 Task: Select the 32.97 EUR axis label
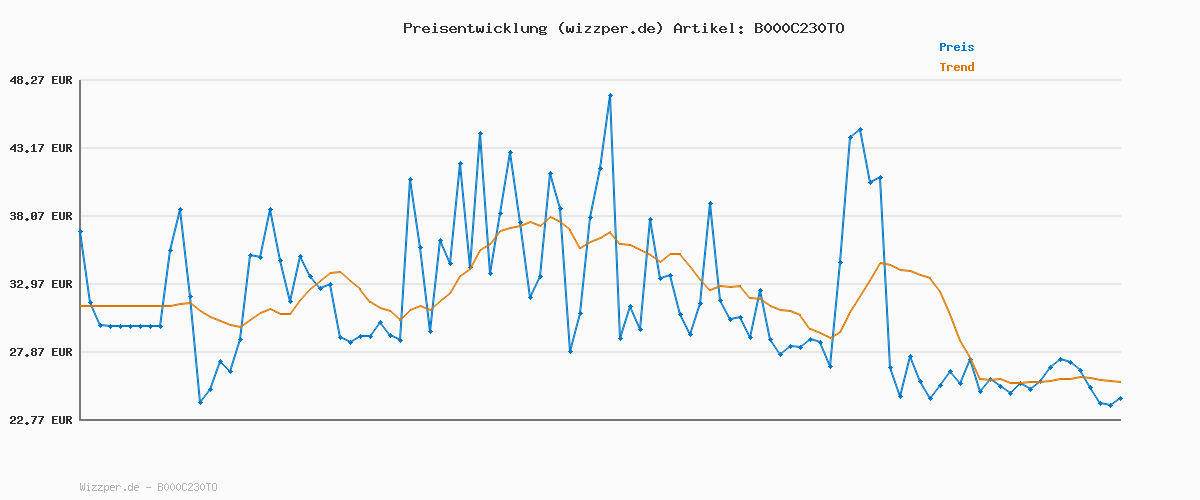[40, 284]
